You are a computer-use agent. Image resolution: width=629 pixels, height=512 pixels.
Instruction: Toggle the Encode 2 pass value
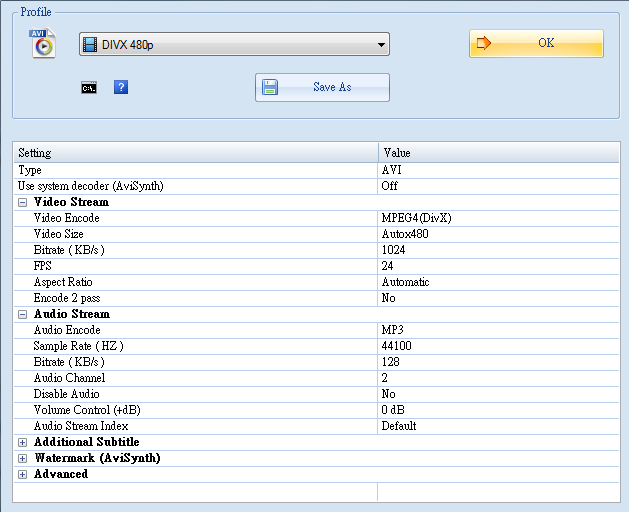500,298
